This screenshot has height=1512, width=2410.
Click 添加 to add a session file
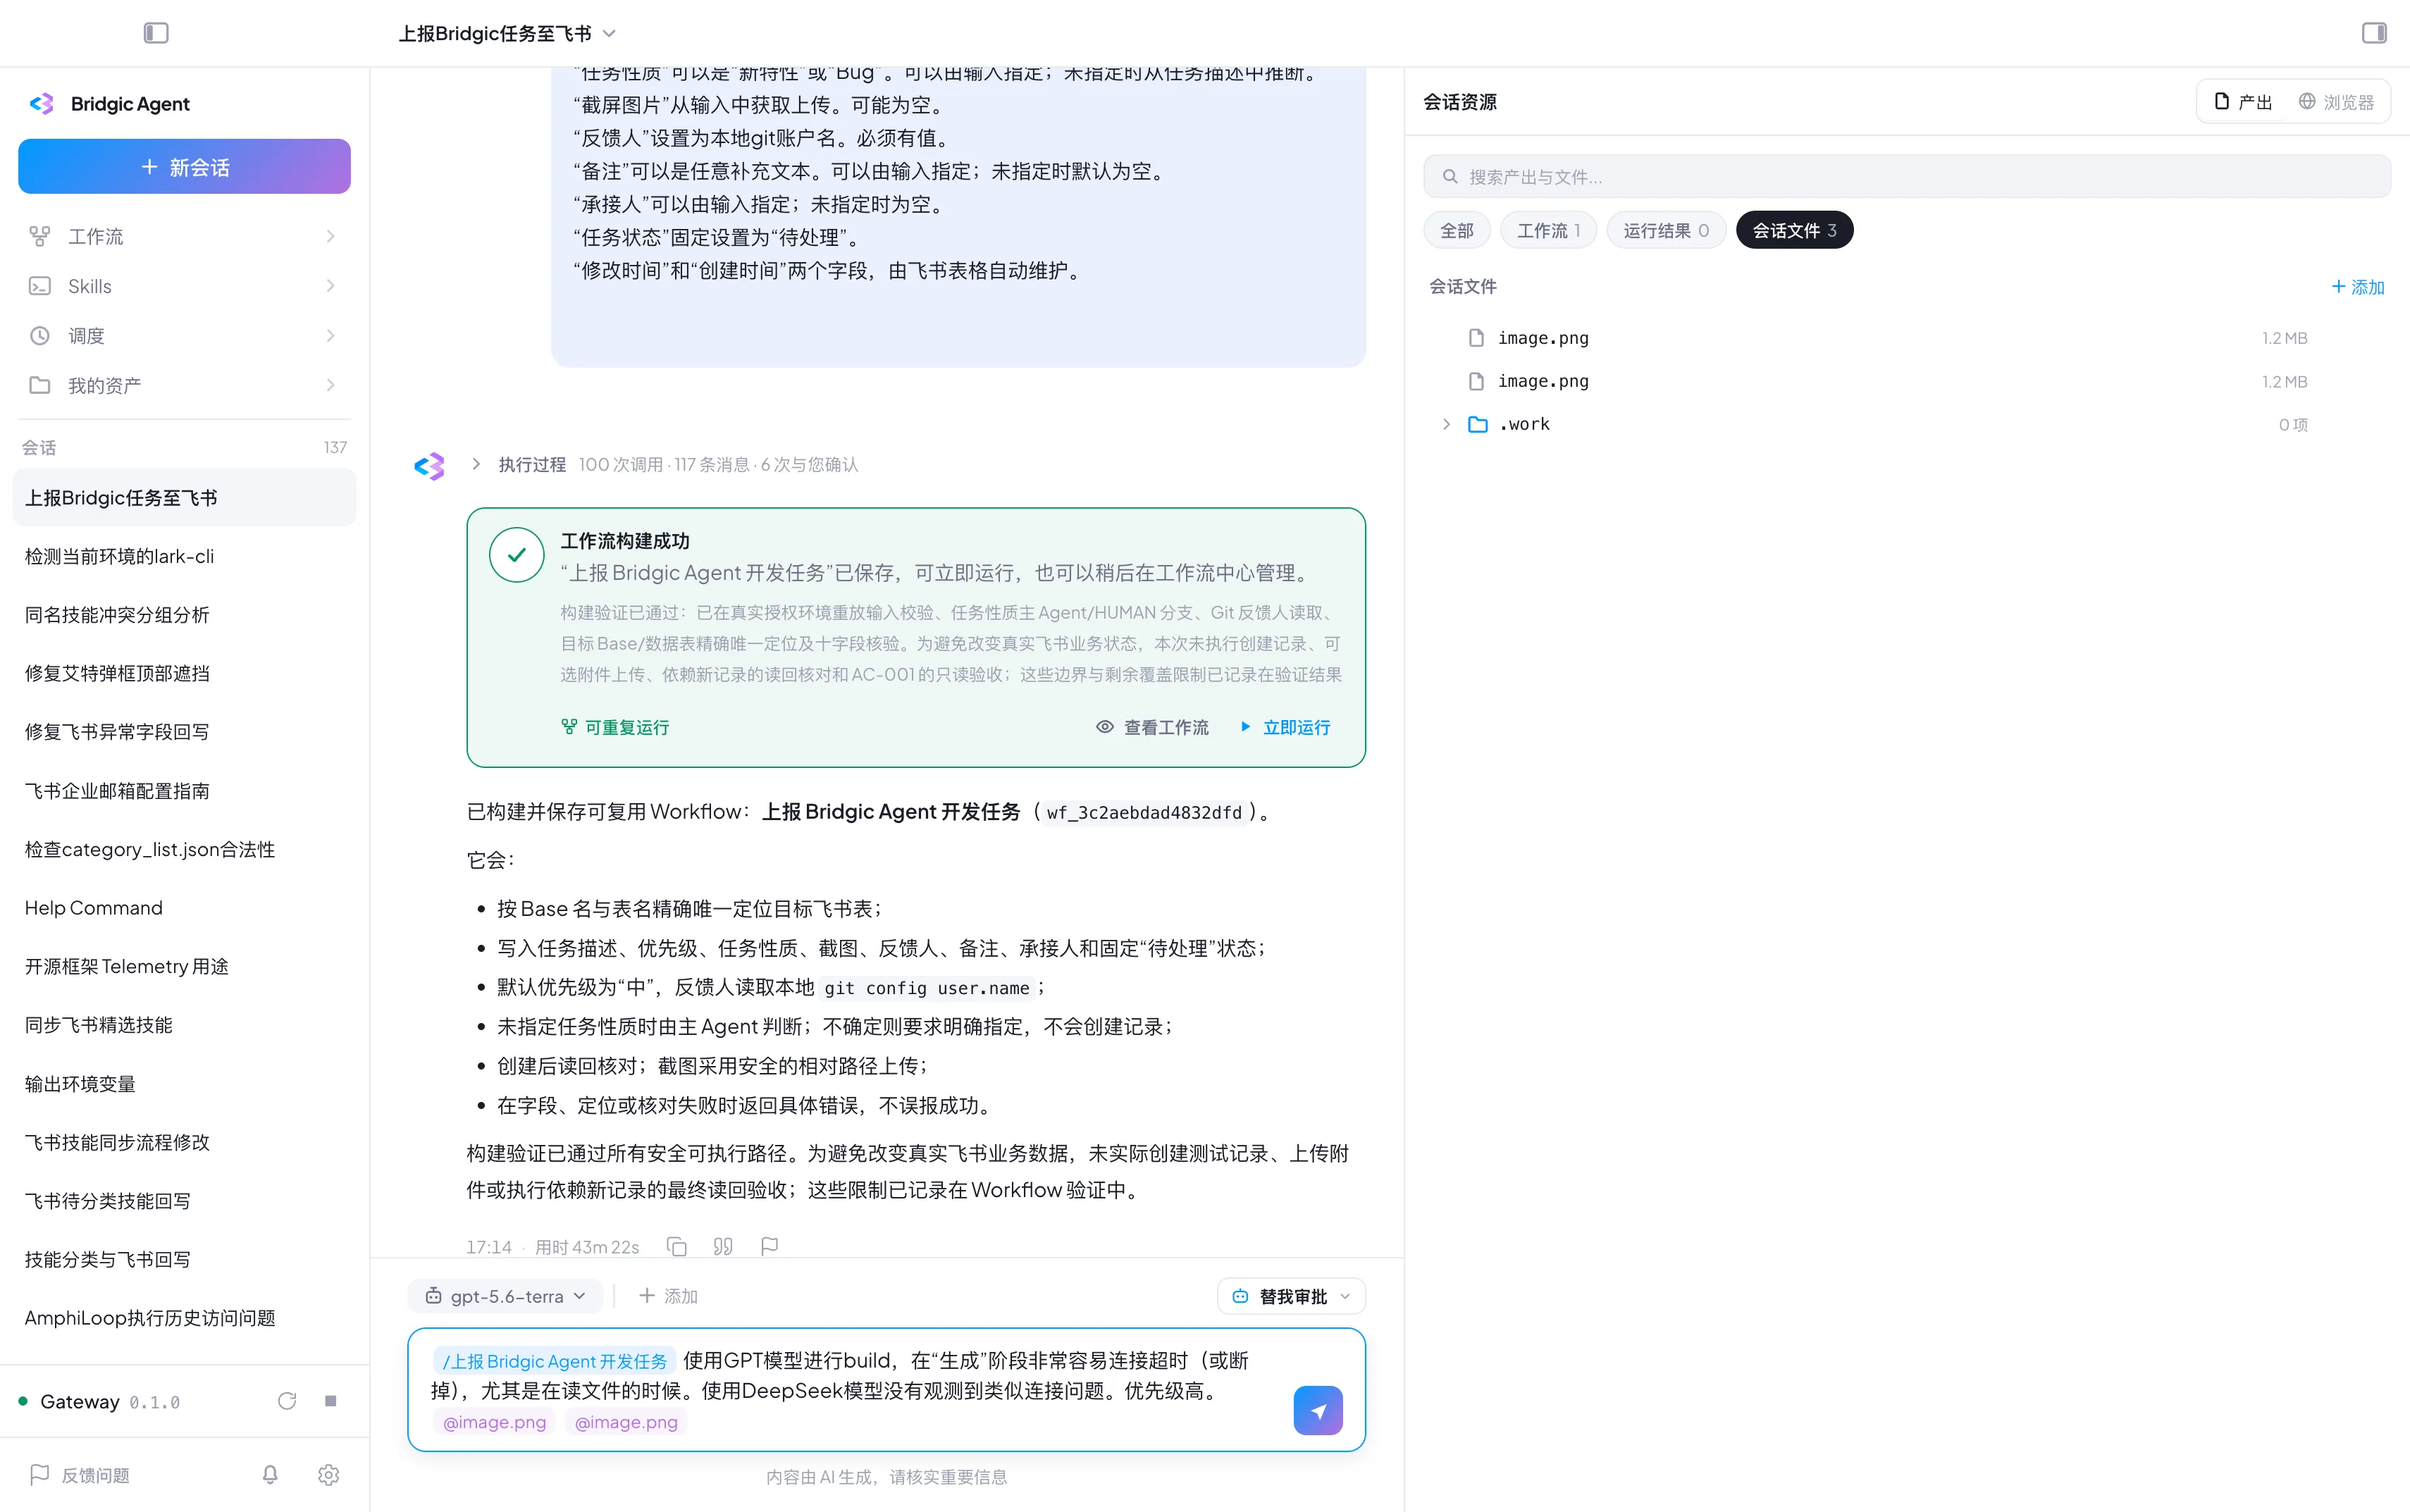[2358, 287]
